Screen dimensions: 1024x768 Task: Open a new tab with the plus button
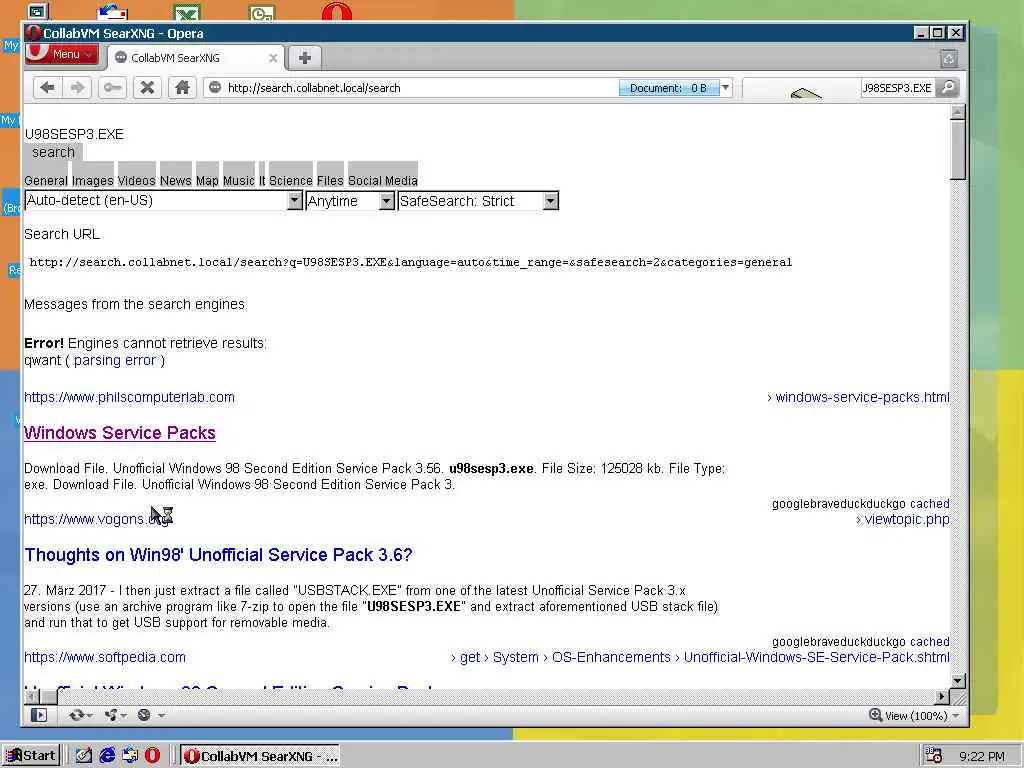point(304,58)
